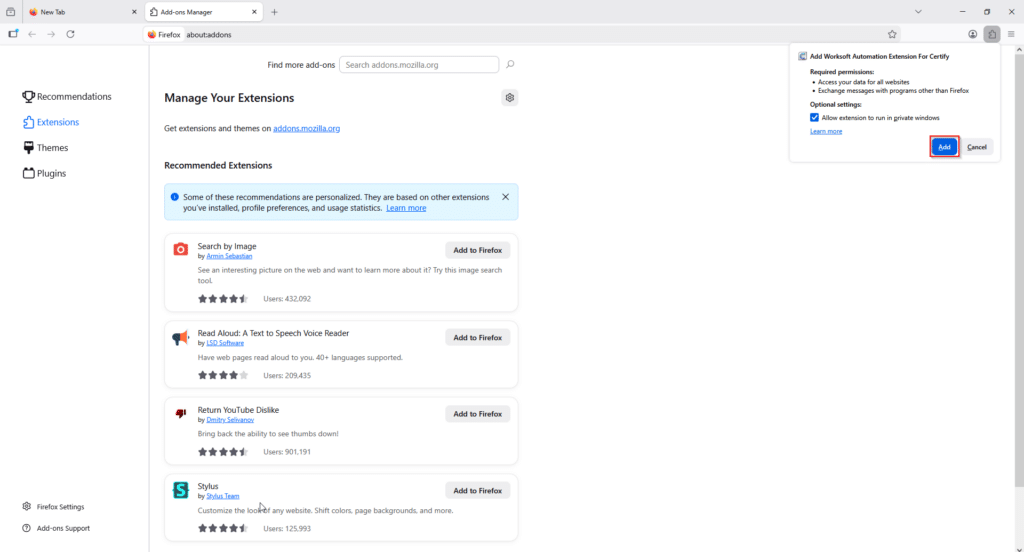Click the Search by Image extension title
The height and width of the screenshot is (552, 1024).
pyautogui.click(x=227, y=246)
